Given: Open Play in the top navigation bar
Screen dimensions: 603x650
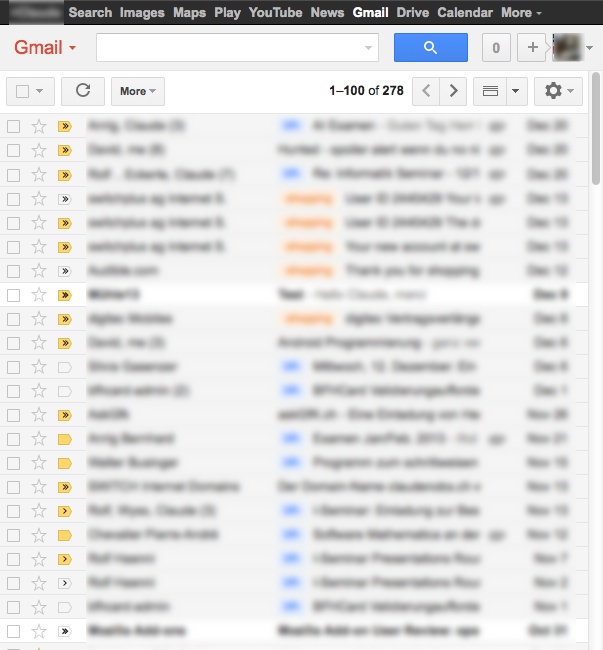Looking at the screenshot, I should 228,12.
